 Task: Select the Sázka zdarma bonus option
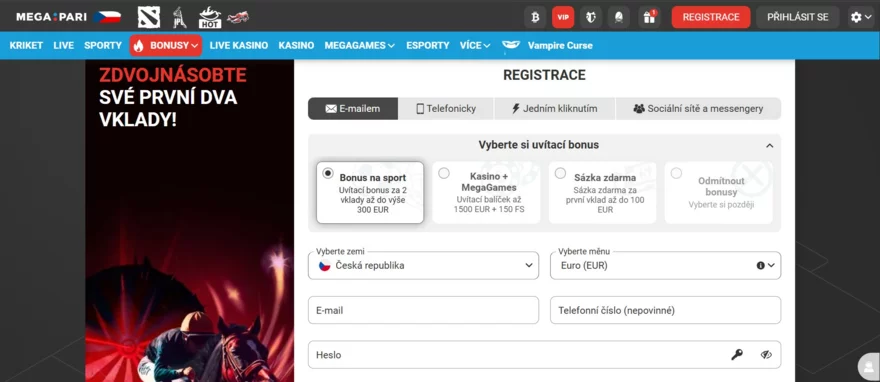tap(602, 192)
